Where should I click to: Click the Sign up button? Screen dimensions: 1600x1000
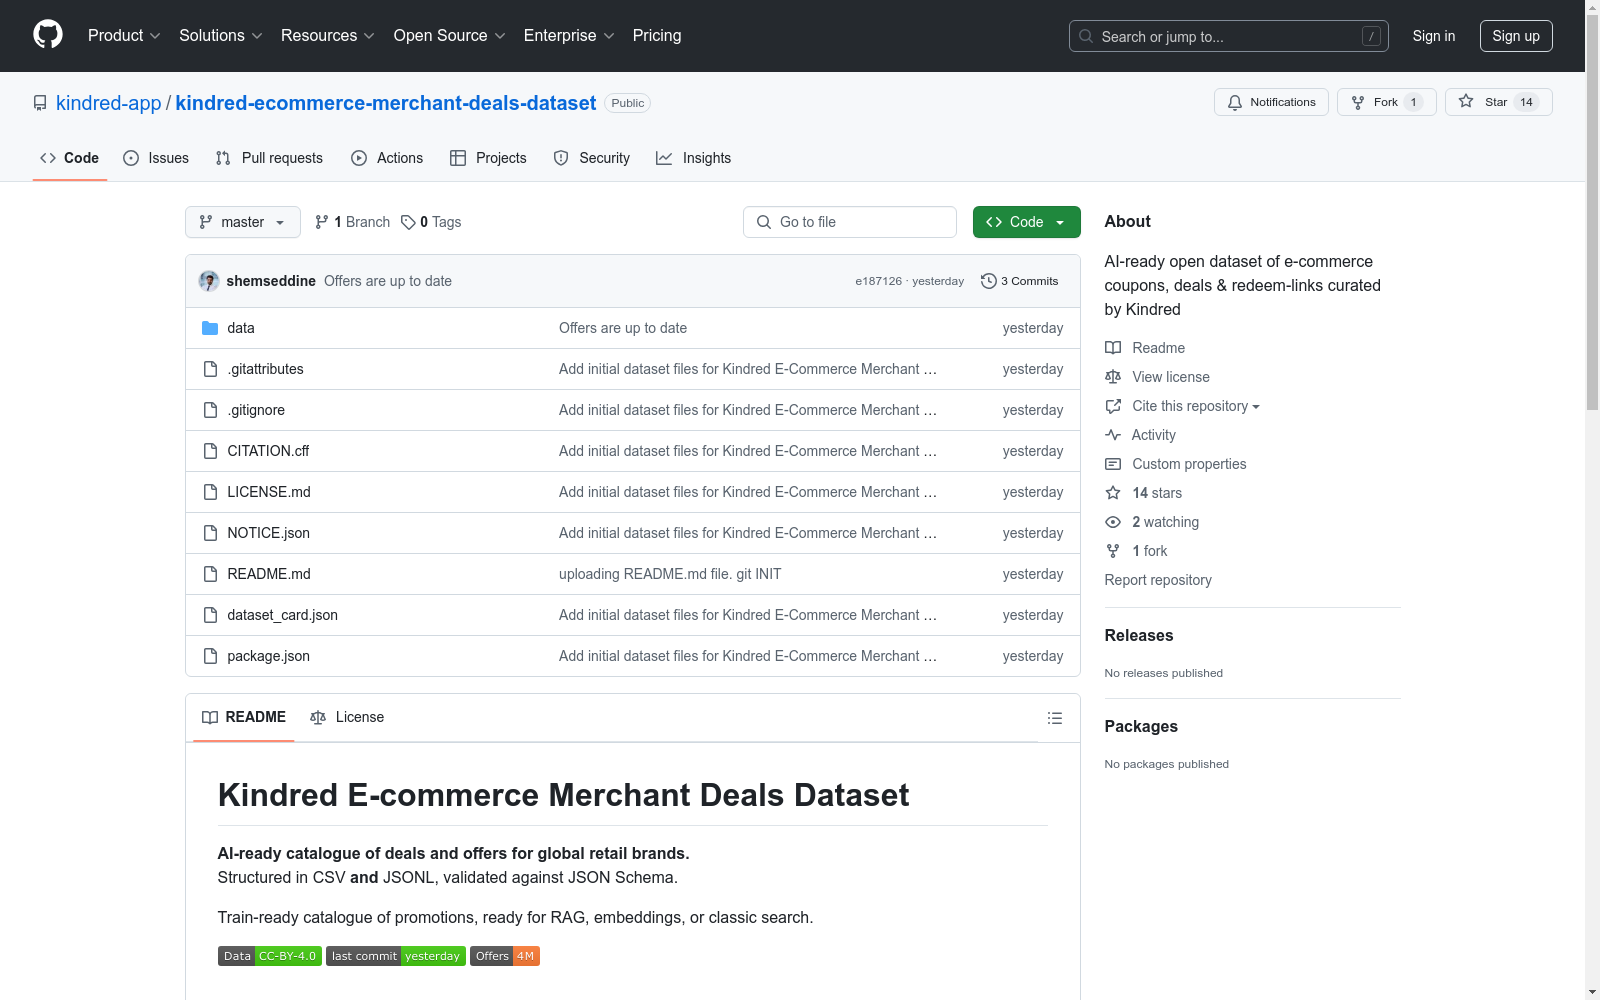pos(1516,36)
